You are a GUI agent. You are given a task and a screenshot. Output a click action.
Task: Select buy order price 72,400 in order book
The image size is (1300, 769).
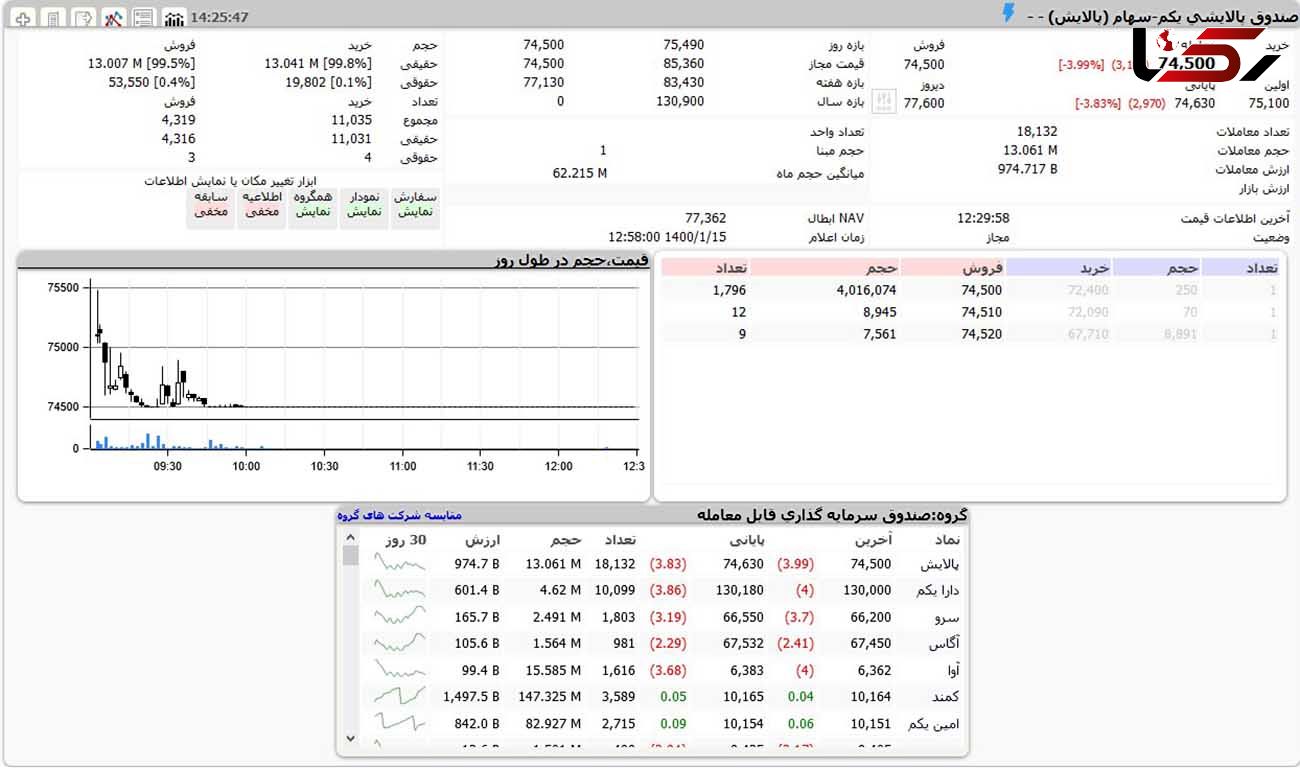tap(1088, 290)
